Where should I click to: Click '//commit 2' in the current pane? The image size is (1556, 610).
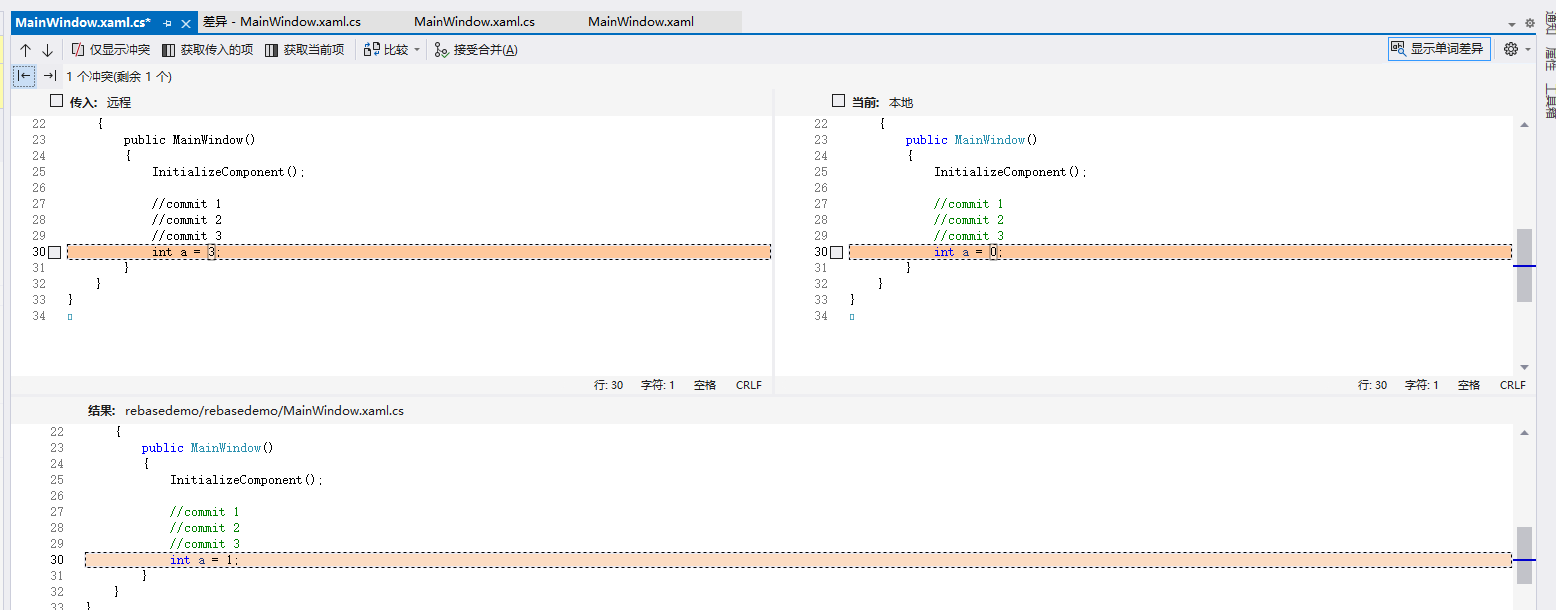(969, 220)
